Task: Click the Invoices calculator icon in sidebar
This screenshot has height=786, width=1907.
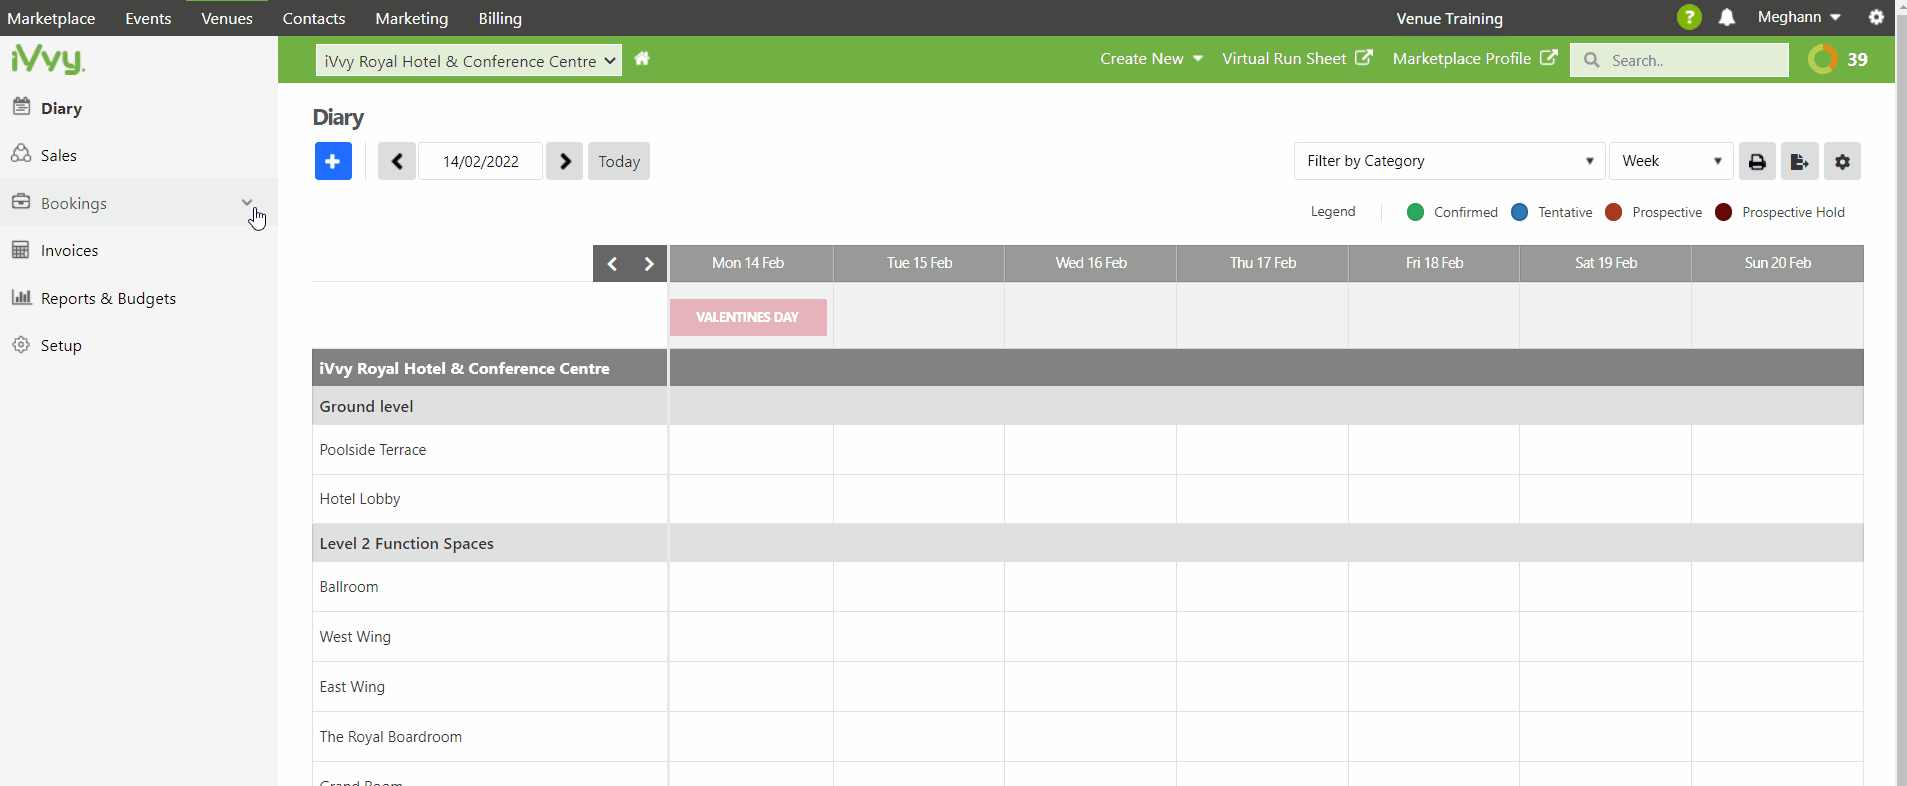Action: pos(21,249)
